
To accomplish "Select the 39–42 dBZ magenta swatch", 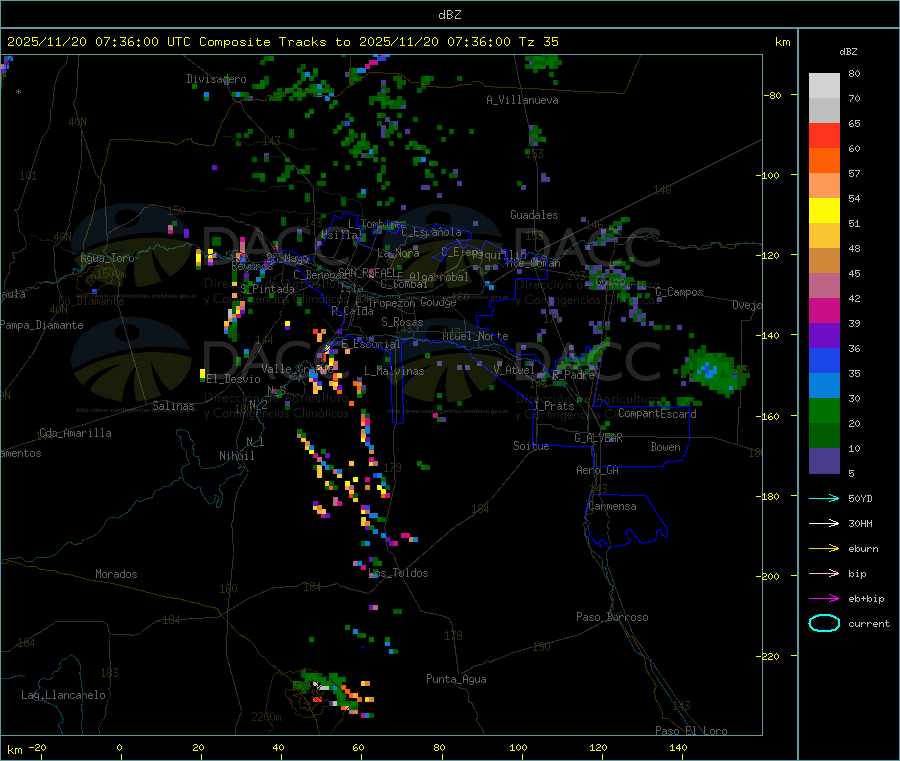I will [x=824, y=310].
